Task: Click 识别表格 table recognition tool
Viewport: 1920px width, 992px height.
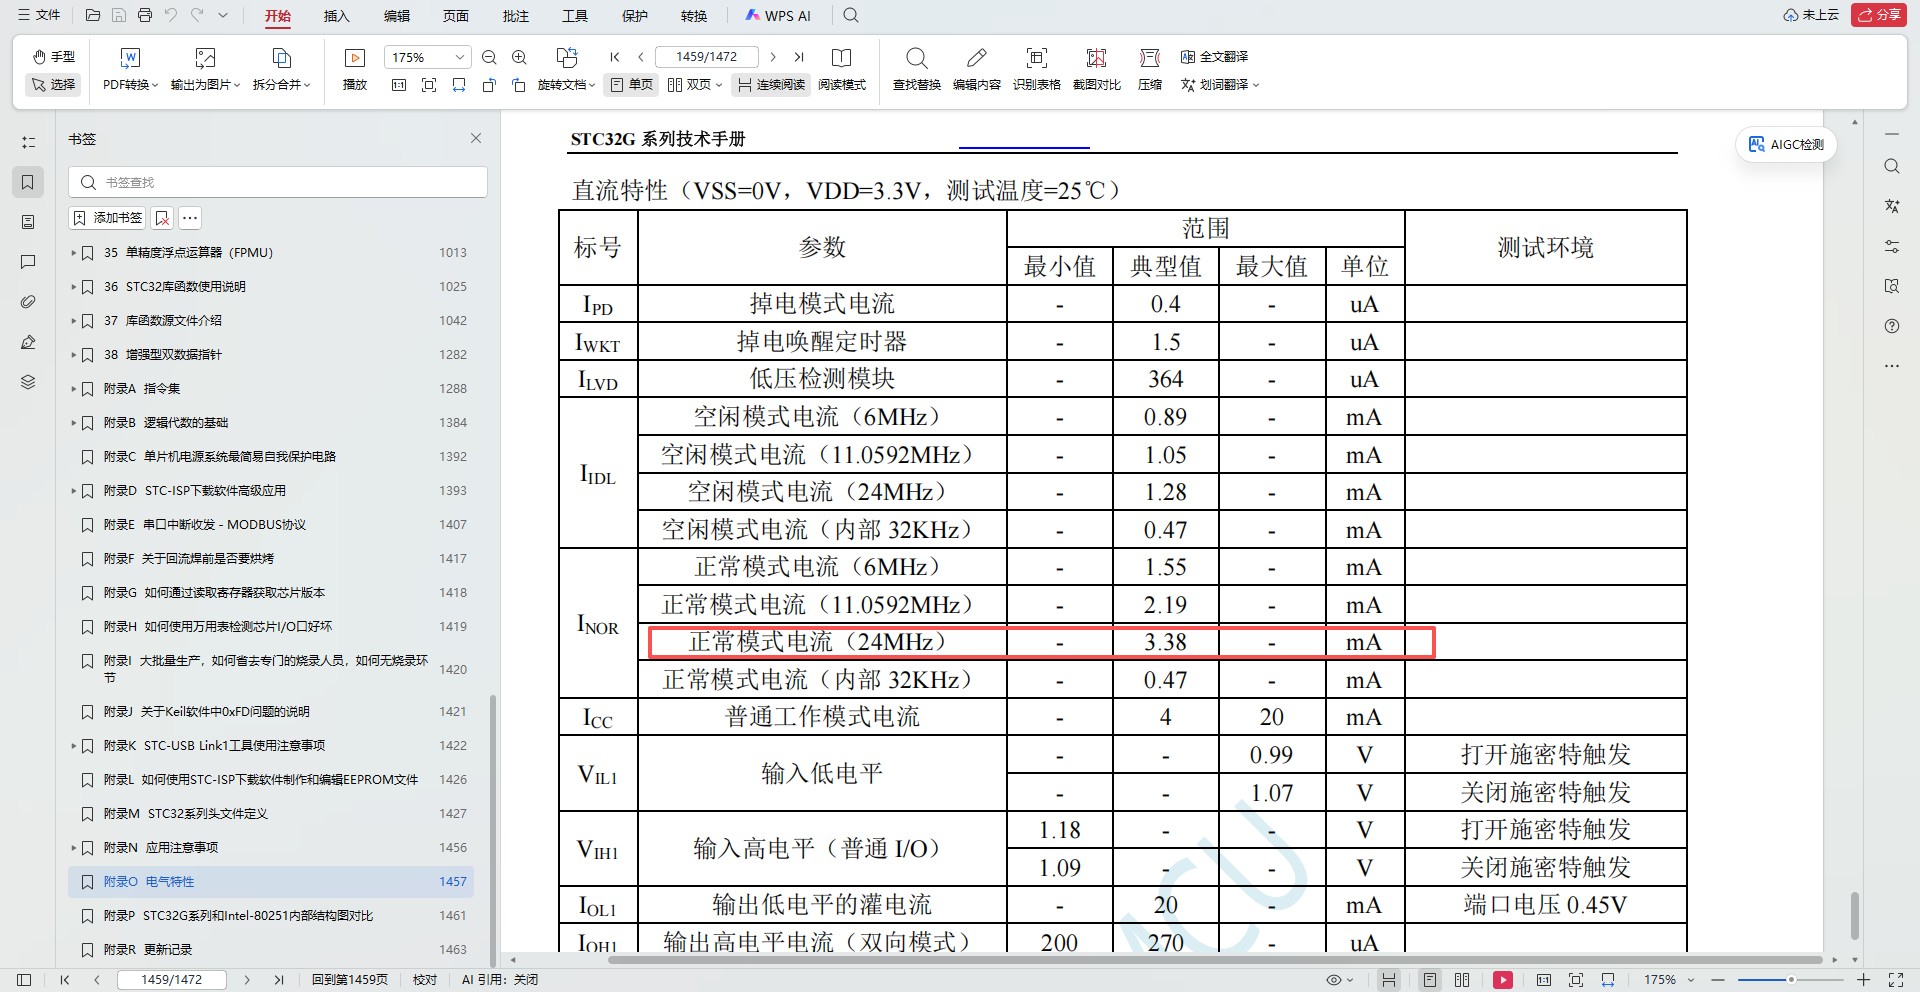Action: pyautogui.click(x=1037, y=69)
